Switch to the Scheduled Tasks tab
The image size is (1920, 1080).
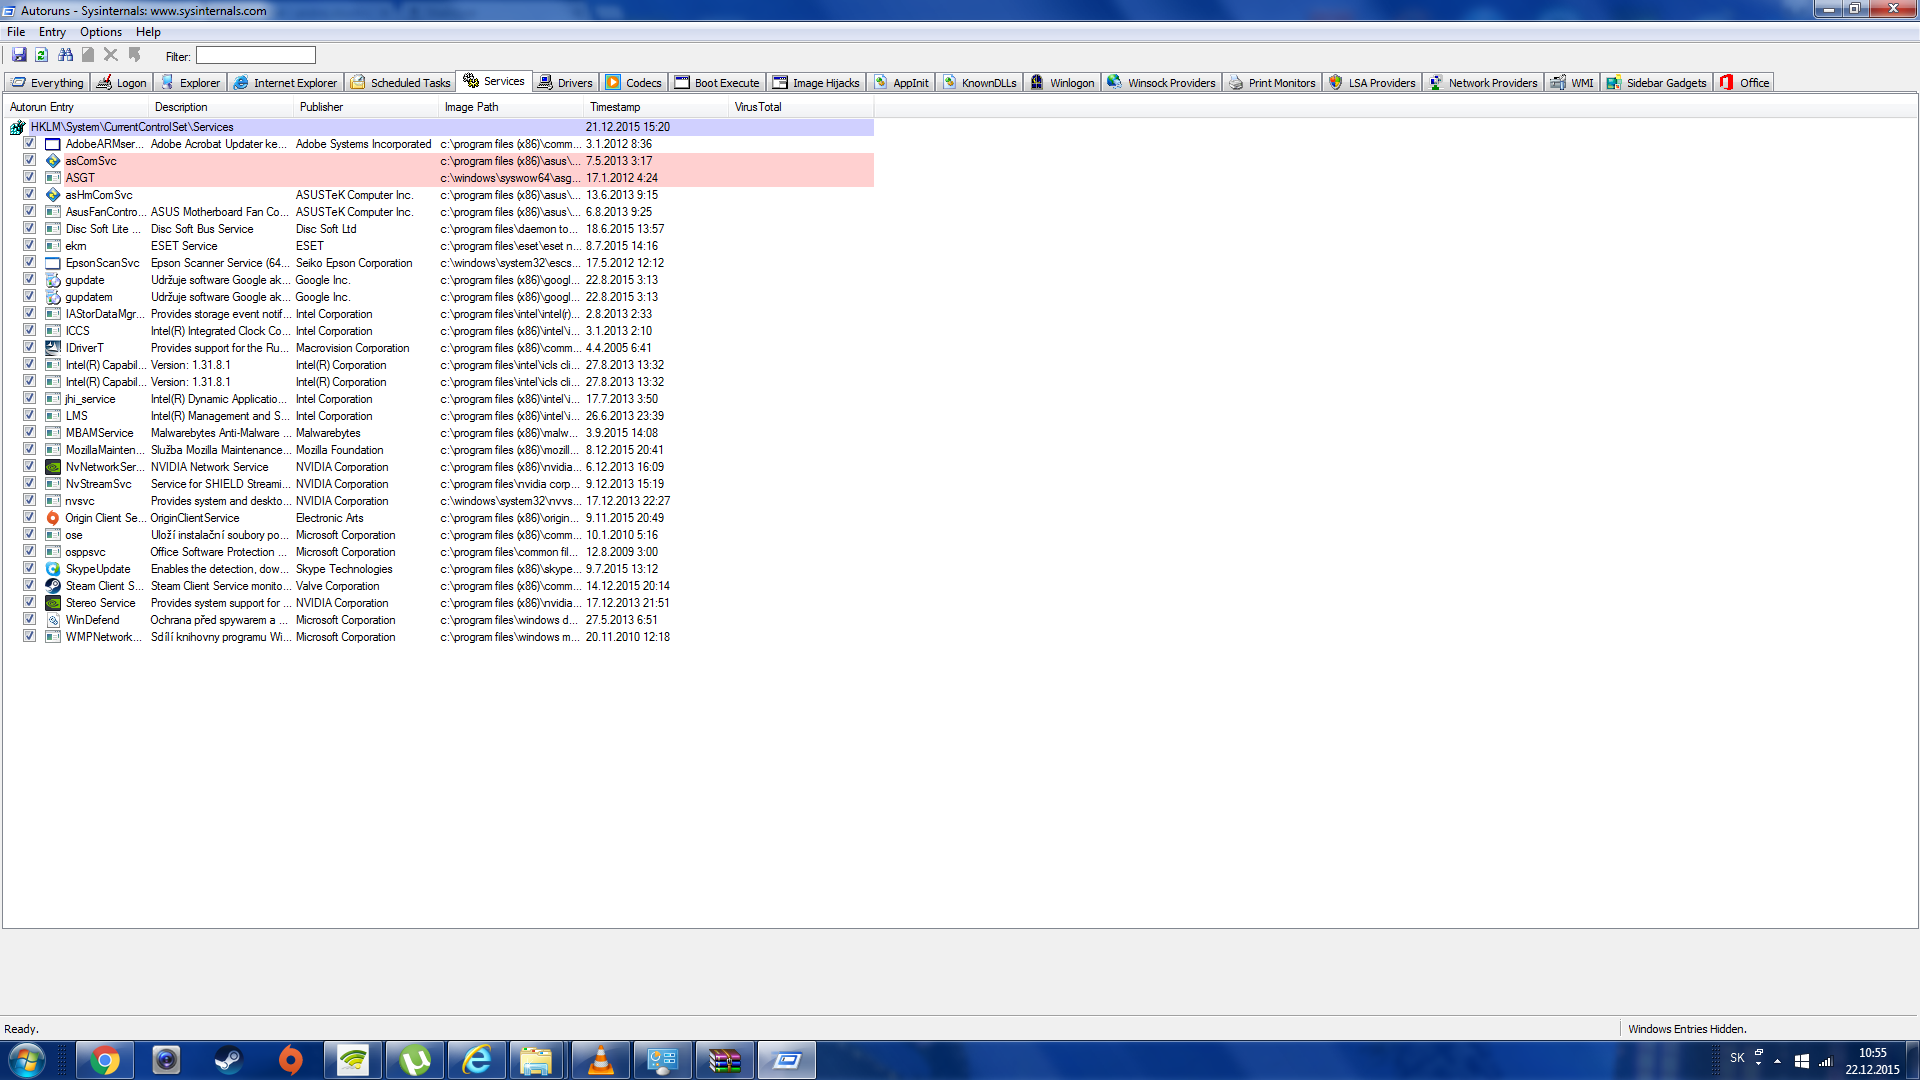(x=400, y=83)
